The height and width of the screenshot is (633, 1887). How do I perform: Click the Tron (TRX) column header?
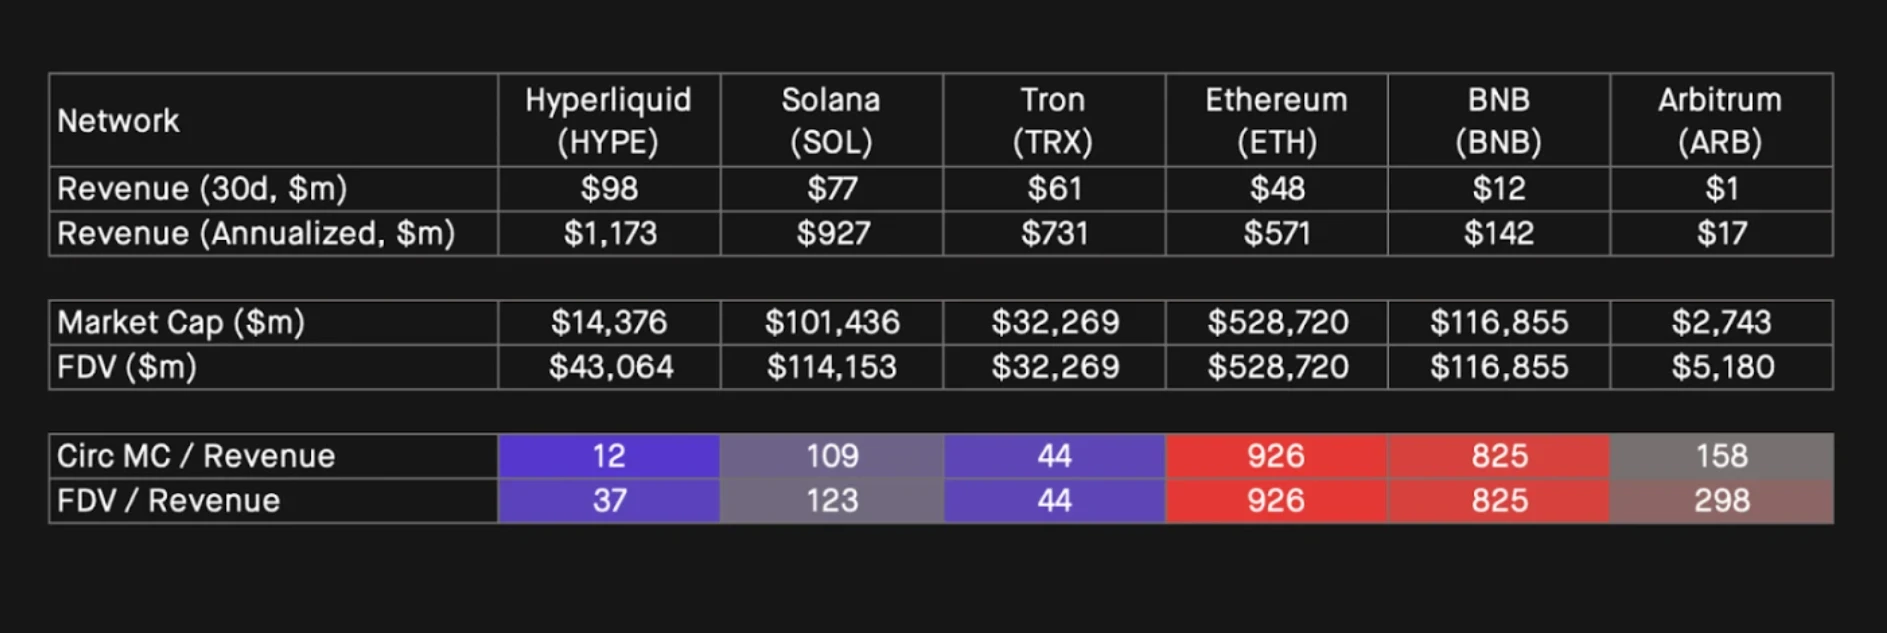(1053, 120)
